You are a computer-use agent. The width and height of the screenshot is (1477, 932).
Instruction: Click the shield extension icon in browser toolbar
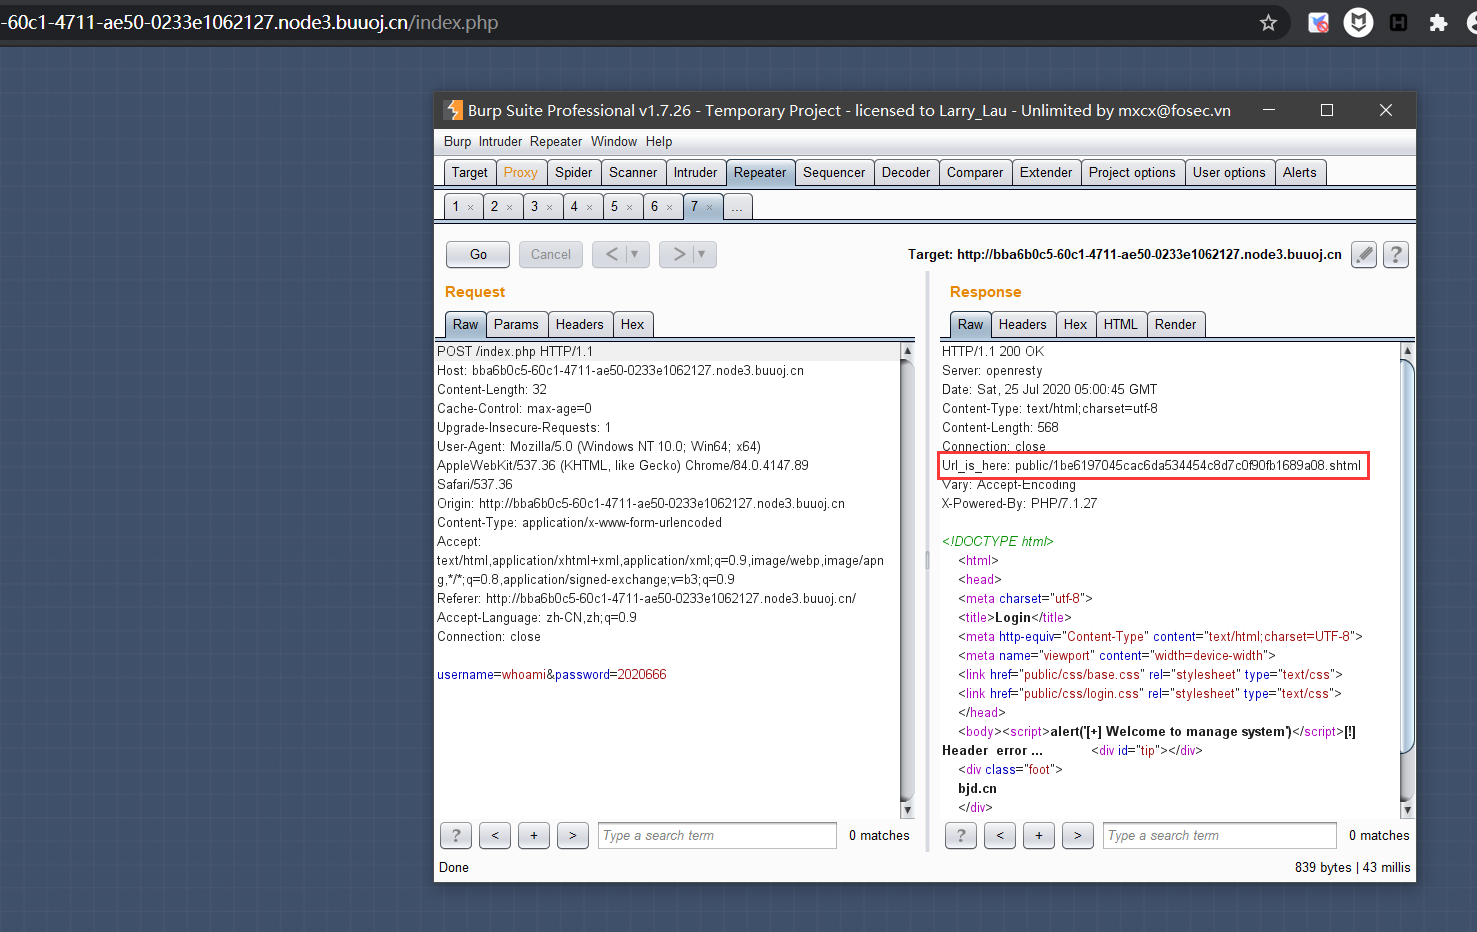1358,22
